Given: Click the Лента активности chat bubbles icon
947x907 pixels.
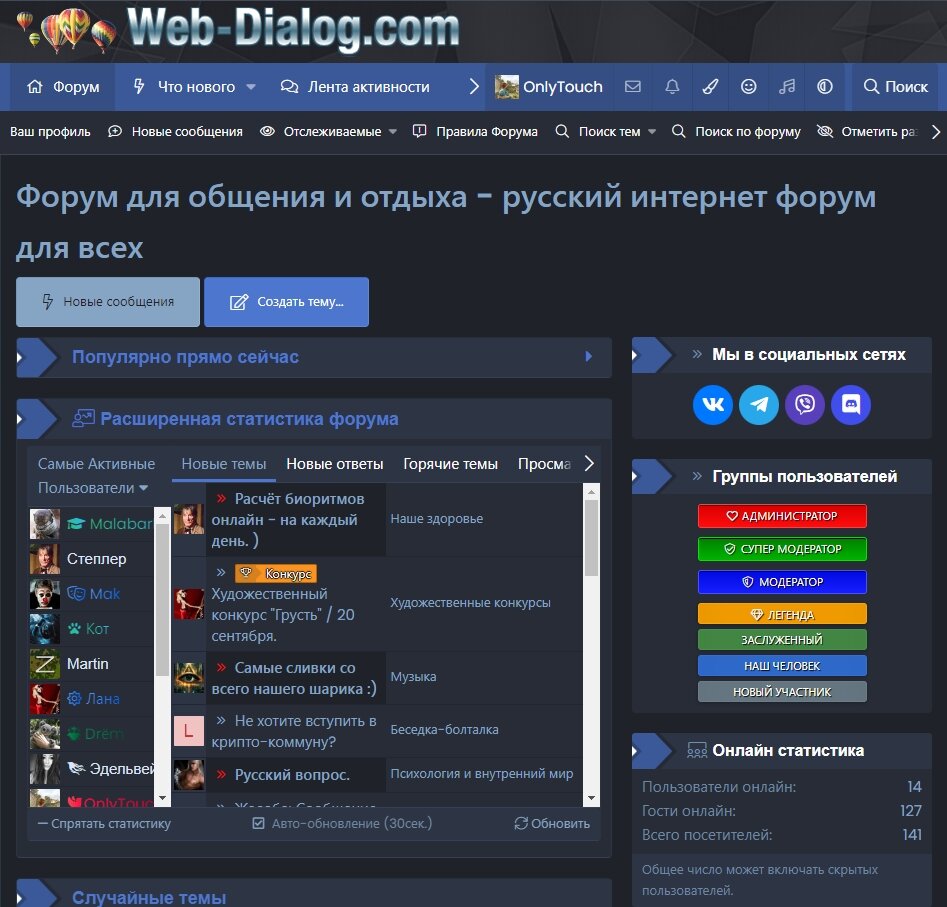Looking at the screenshot, I should pos(289,86).
